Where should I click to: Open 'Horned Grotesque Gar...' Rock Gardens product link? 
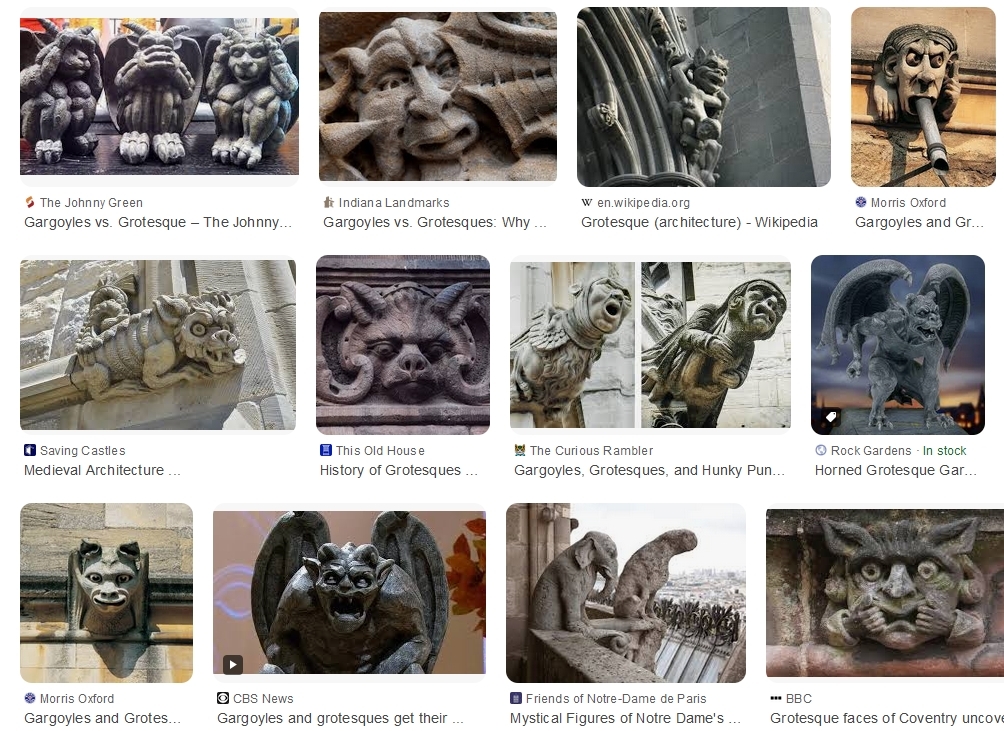coord(895,470)
